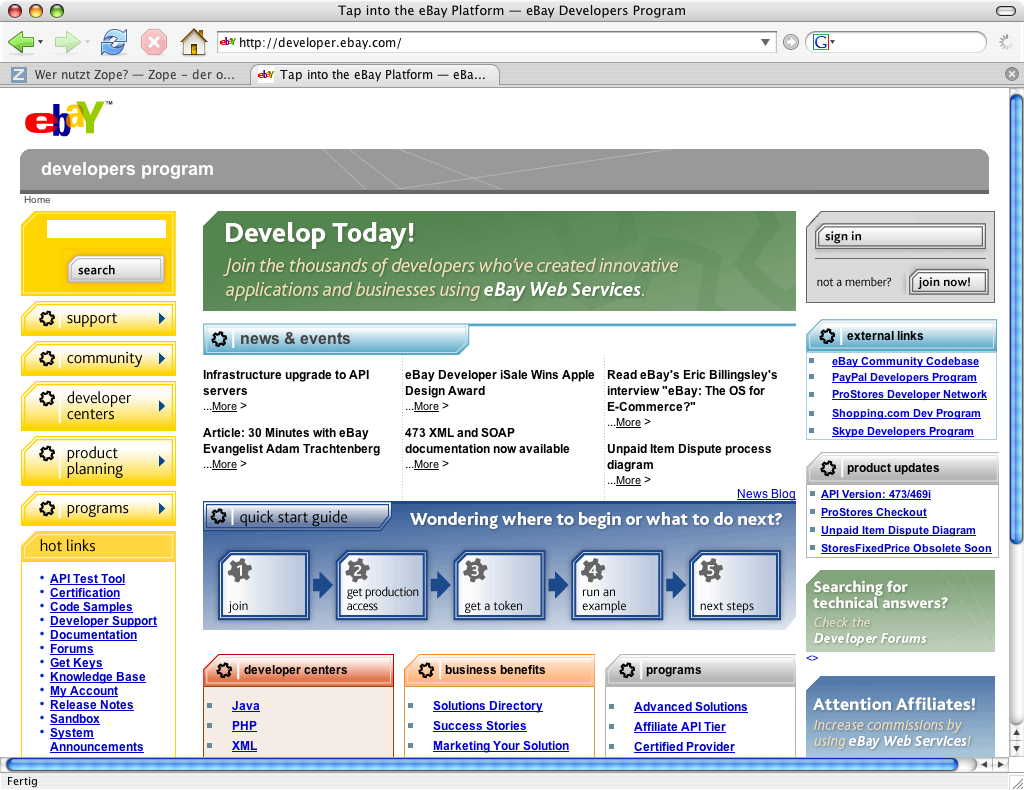Viewport: 1024px width, 790px height.
Task: Switch to the Wer nutzt Zope tab
Action: pyautogui.click(x=125, y=75)
